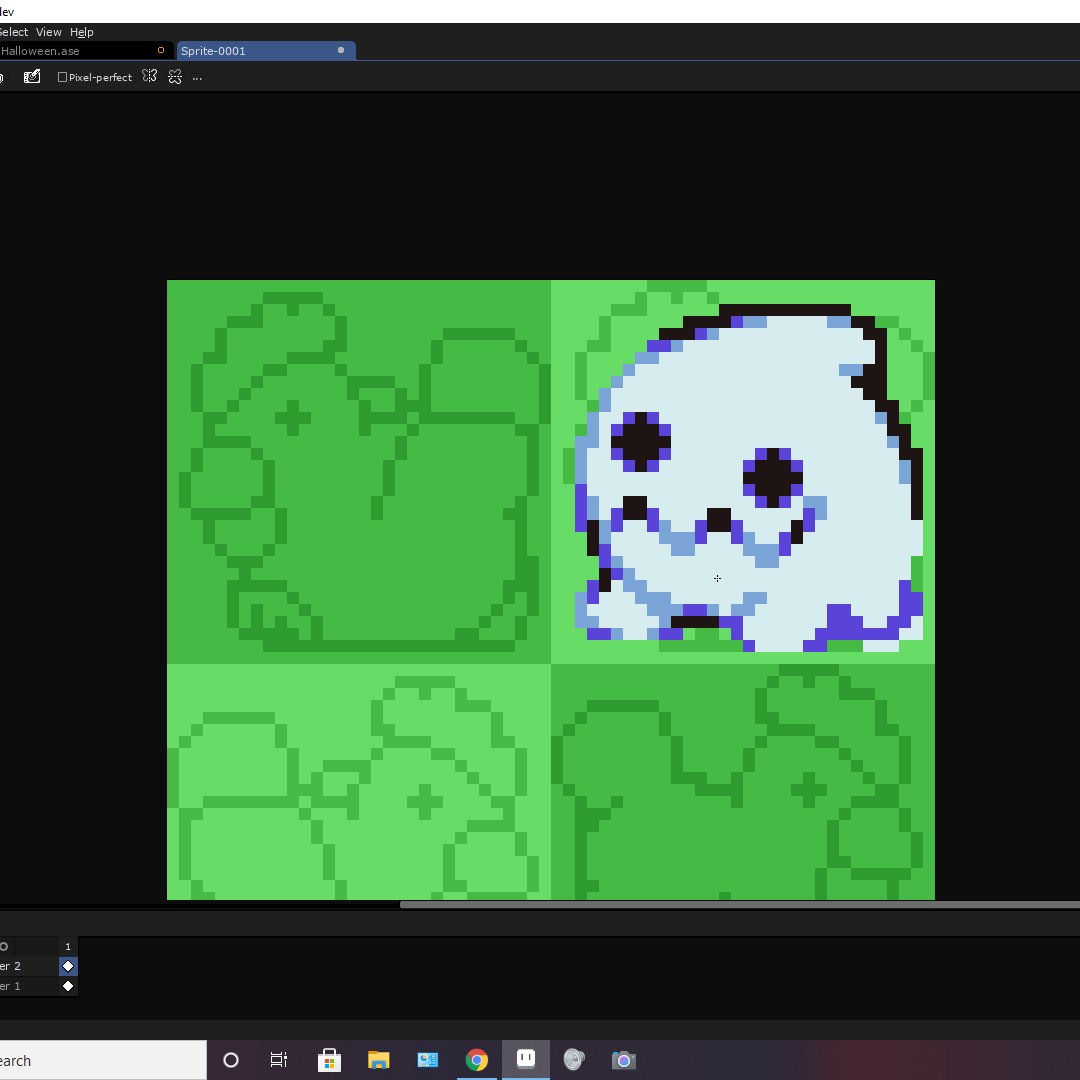1080x1080 pixels.
Task: Open Task View from the taskbar
Action: 279,1060
